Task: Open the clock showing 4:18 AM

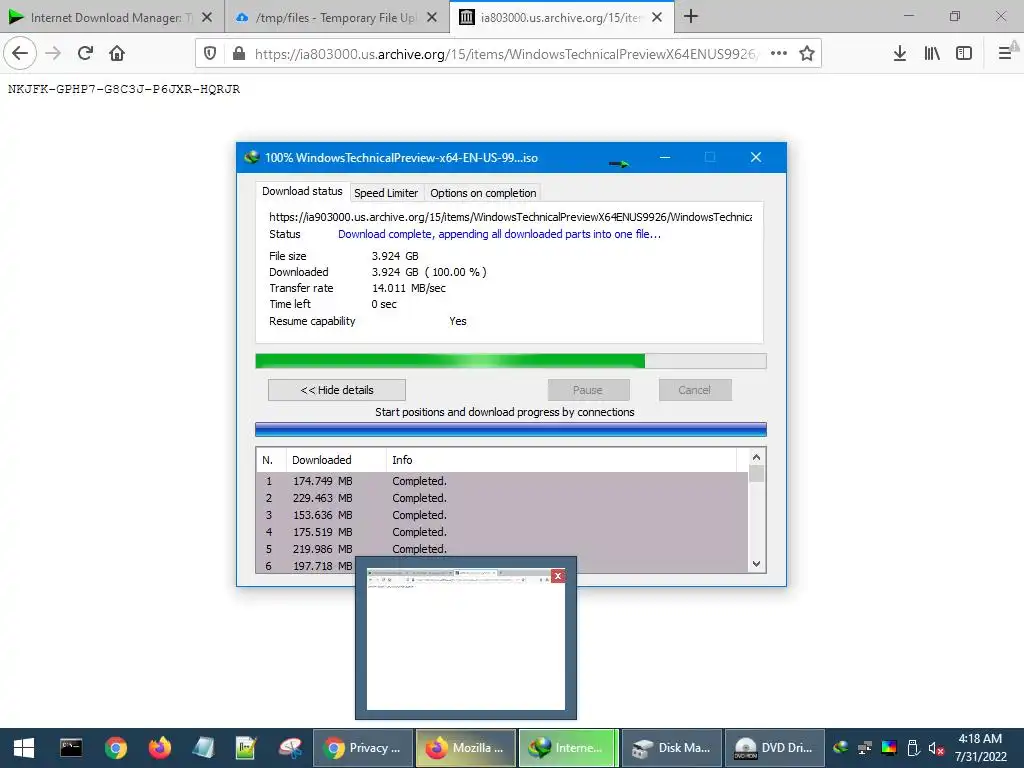Action: tap(980, 748)
